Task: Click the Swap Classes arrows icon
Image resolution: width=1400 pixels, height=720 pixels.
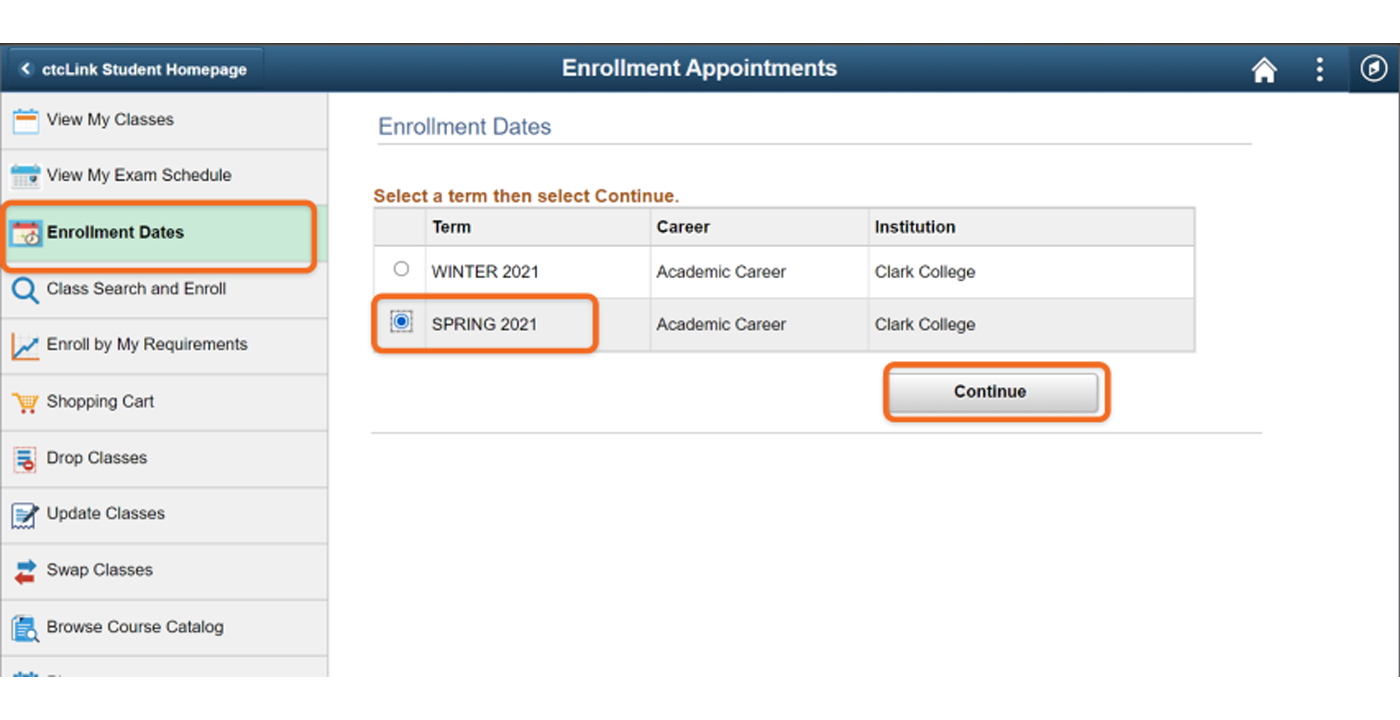Action: pos(25,571)
